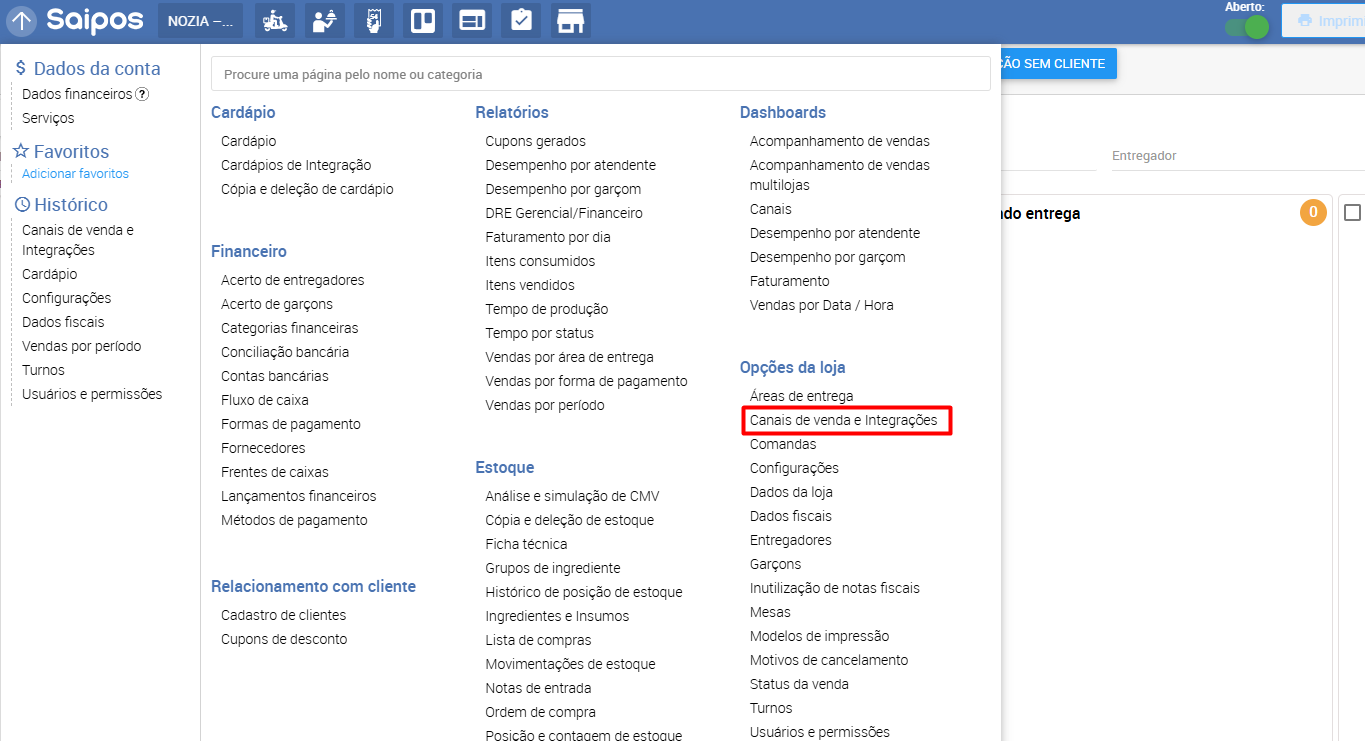This screenshot has width=1365, height=741.
Task: Click the orange 0 counter badge
Action: tap(1313, 213)
